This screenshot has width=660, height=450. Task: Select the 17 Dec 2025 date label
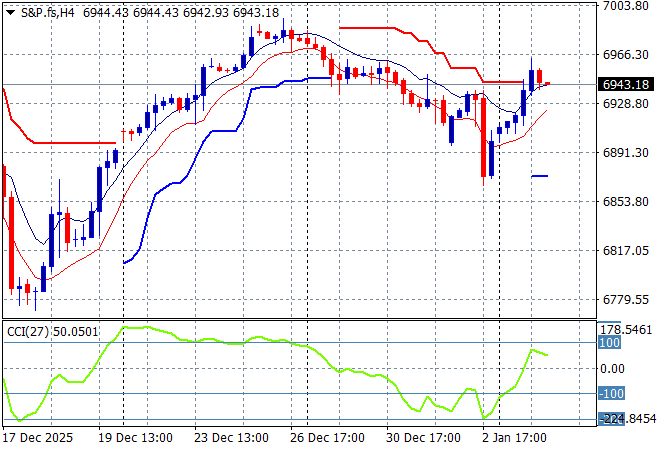pyautogui.click(x=37, y=438)
